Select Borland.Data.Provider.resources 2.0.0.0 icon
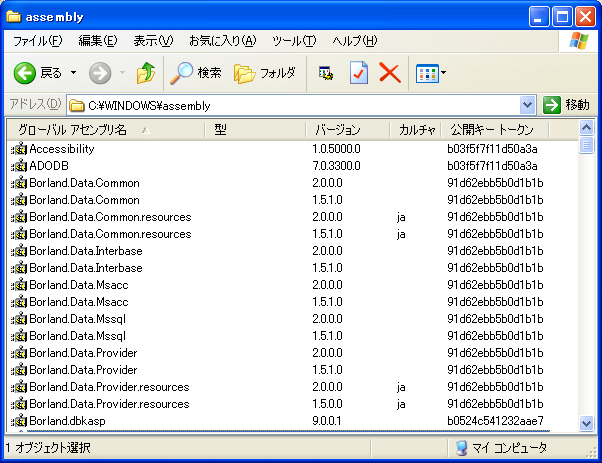 point(19,387)
